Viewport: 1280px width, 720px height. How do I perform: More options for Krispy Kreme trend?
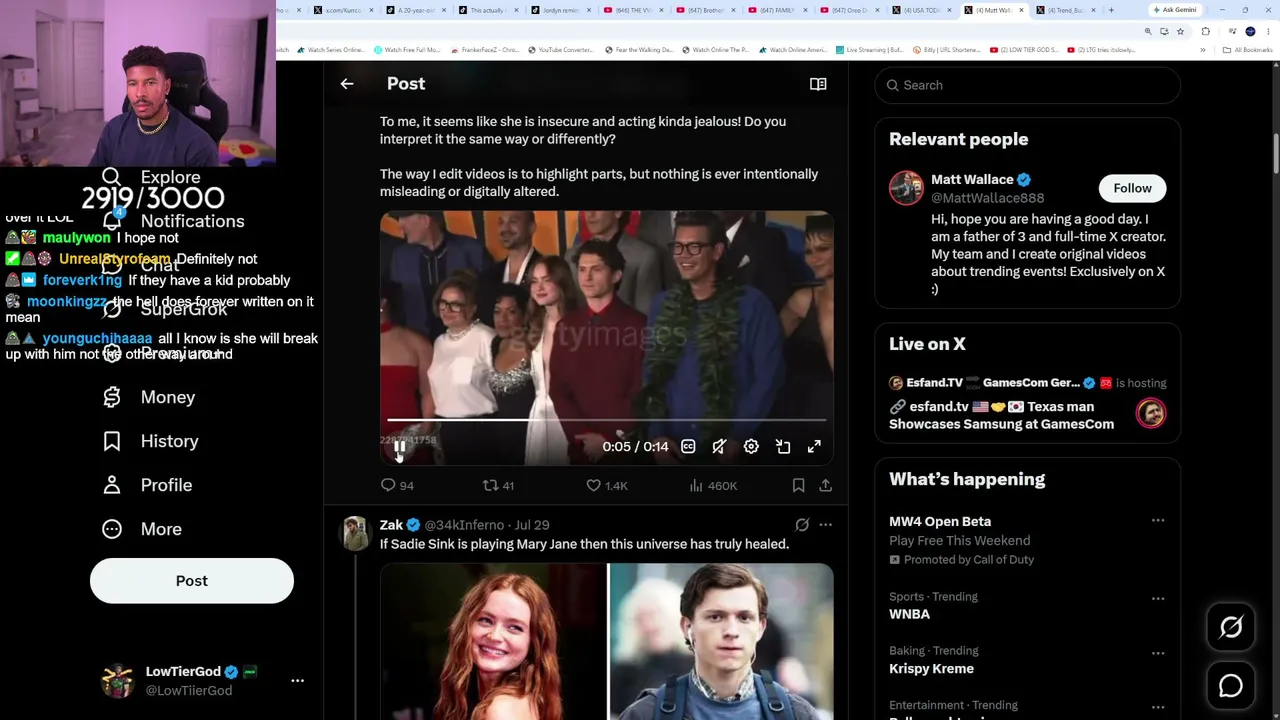(1158, 653)
